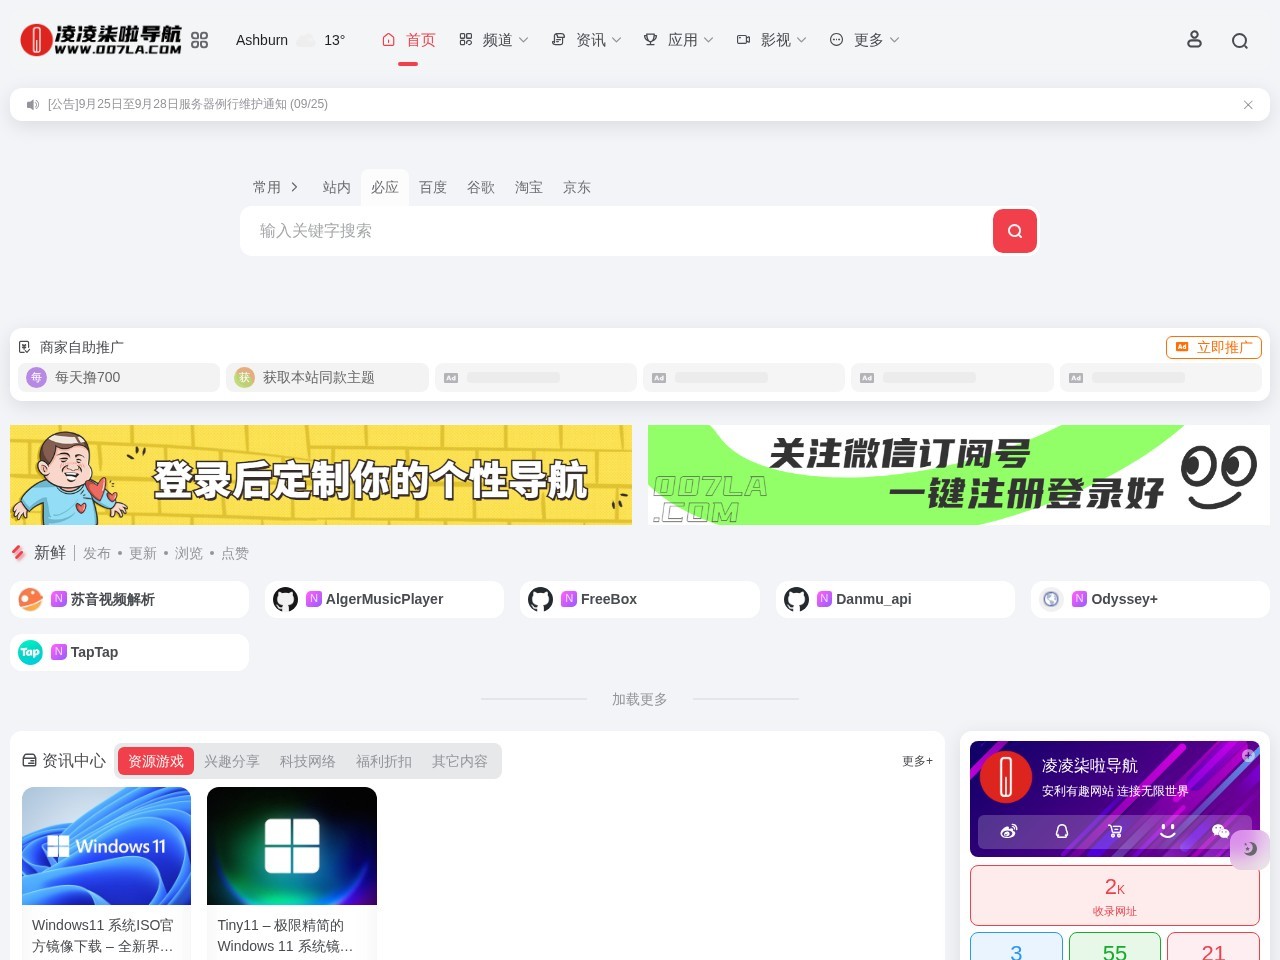Sort fresh list by 发布
1280x960 pixels.
coord(97,553)
